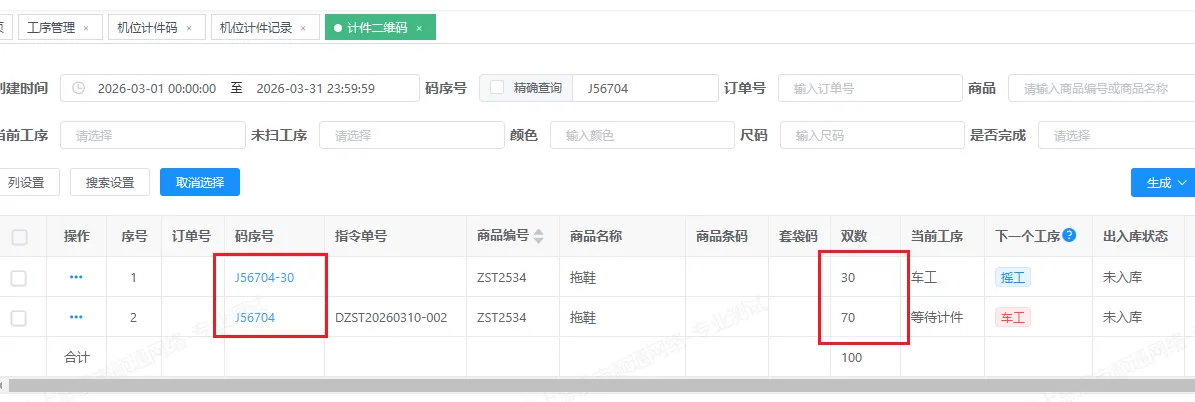This screenshot has width=1195, height=402.
Task: Click the 取消选择 button
Action: tap(200, 183)
